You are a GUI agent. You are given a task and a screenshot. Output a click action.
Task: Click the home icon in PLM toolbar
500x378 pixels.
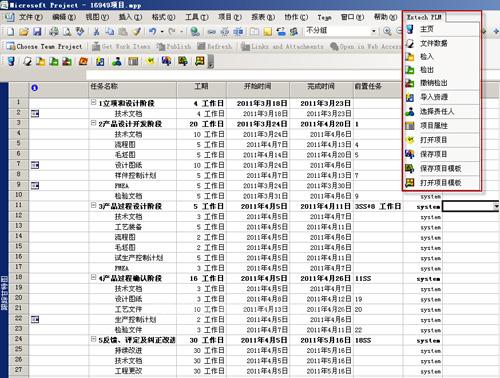[11, 61]
